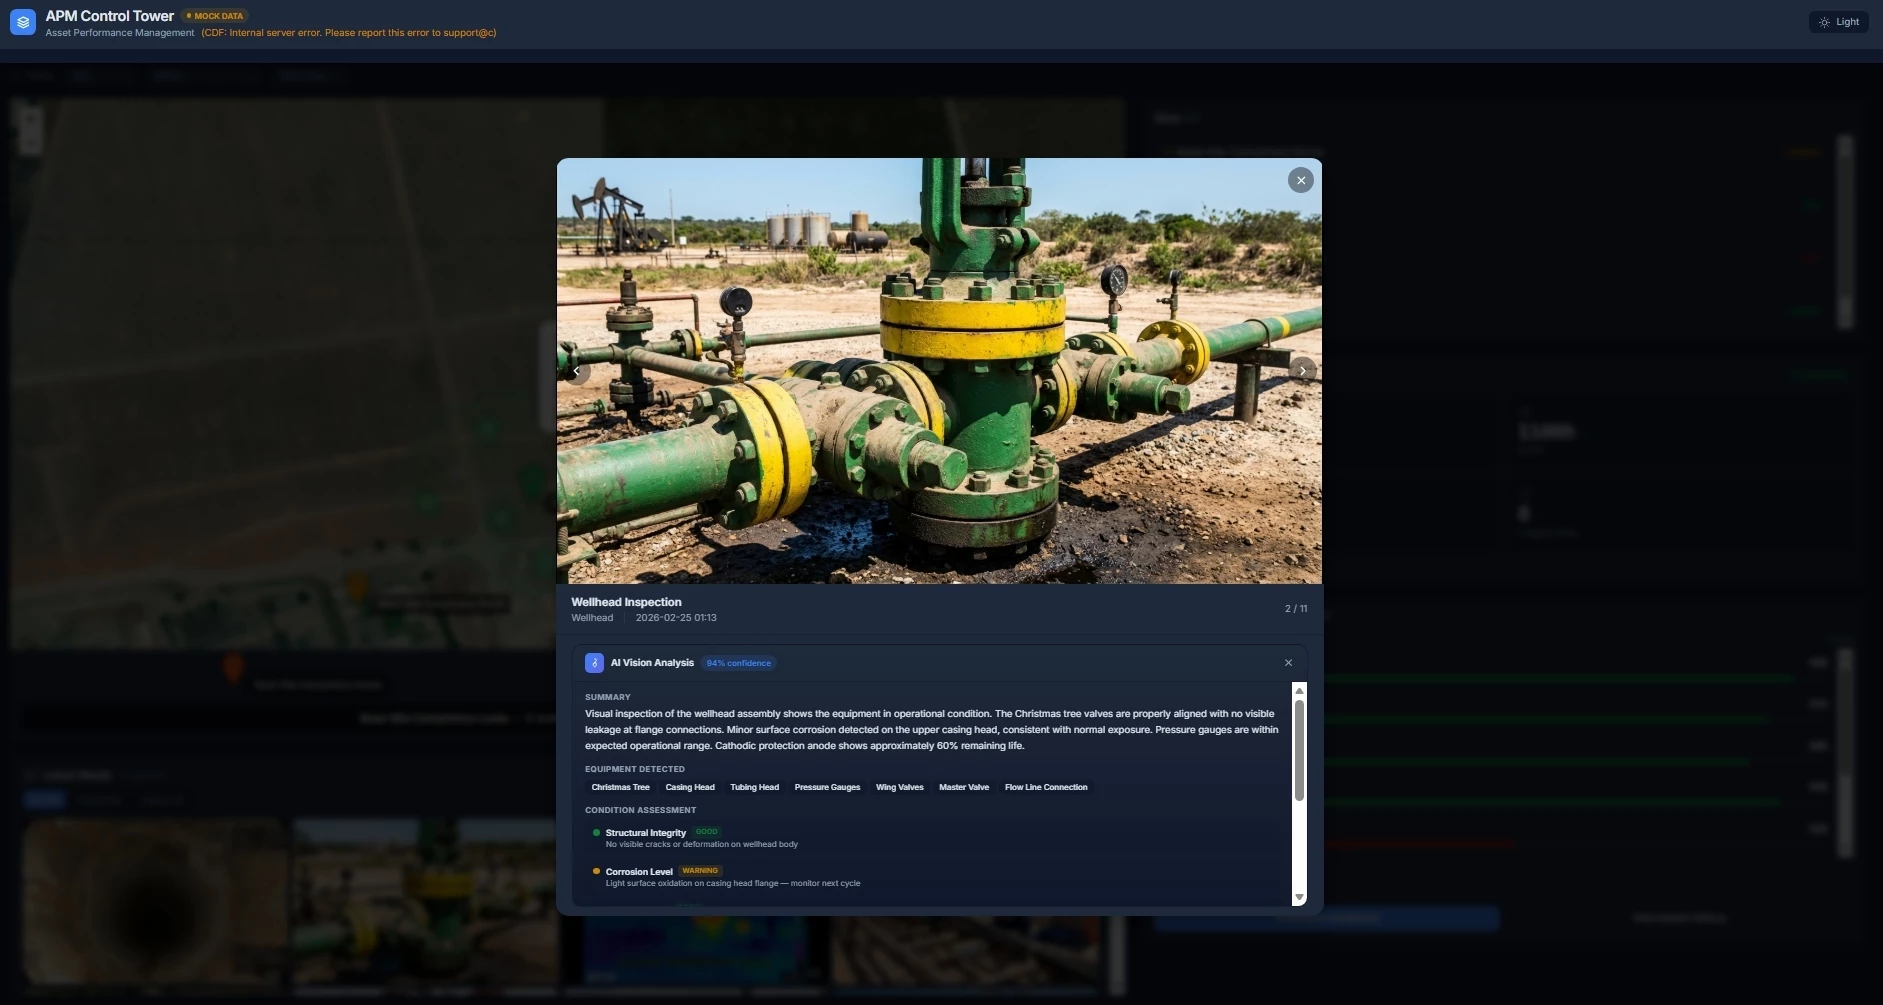The width and height of the screenshot is (1883, 1005).
Task: Switch to Light theme
Action: pos(1838,22)
